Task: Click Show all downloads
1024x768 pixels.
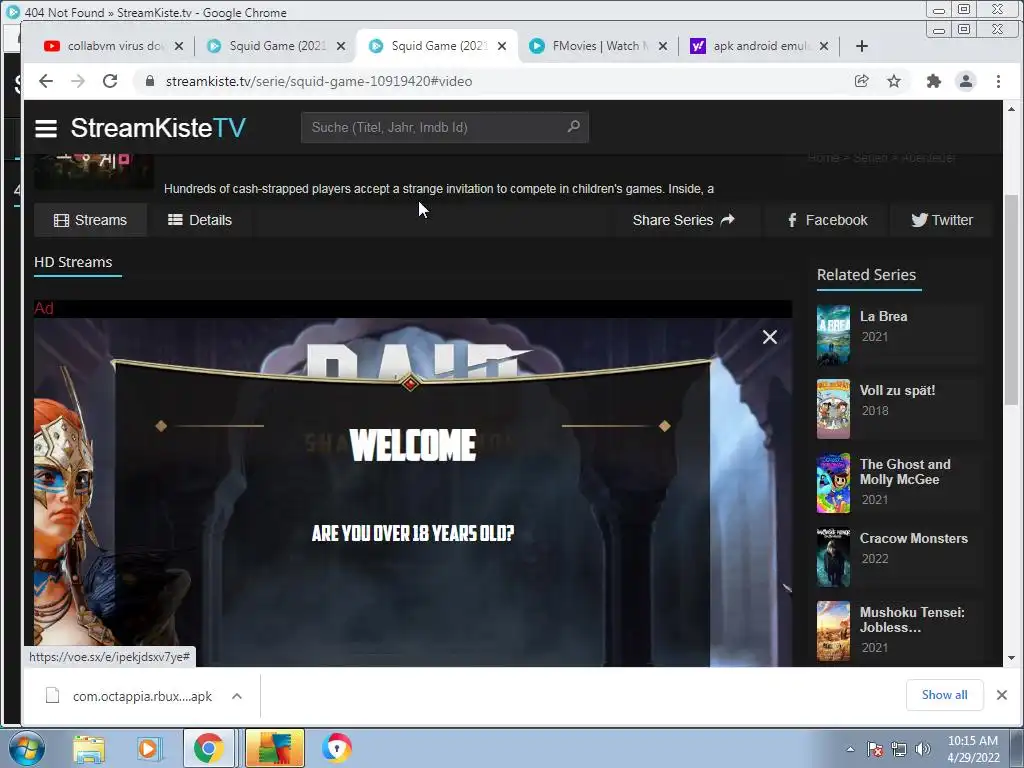Action: pos(944,695)
